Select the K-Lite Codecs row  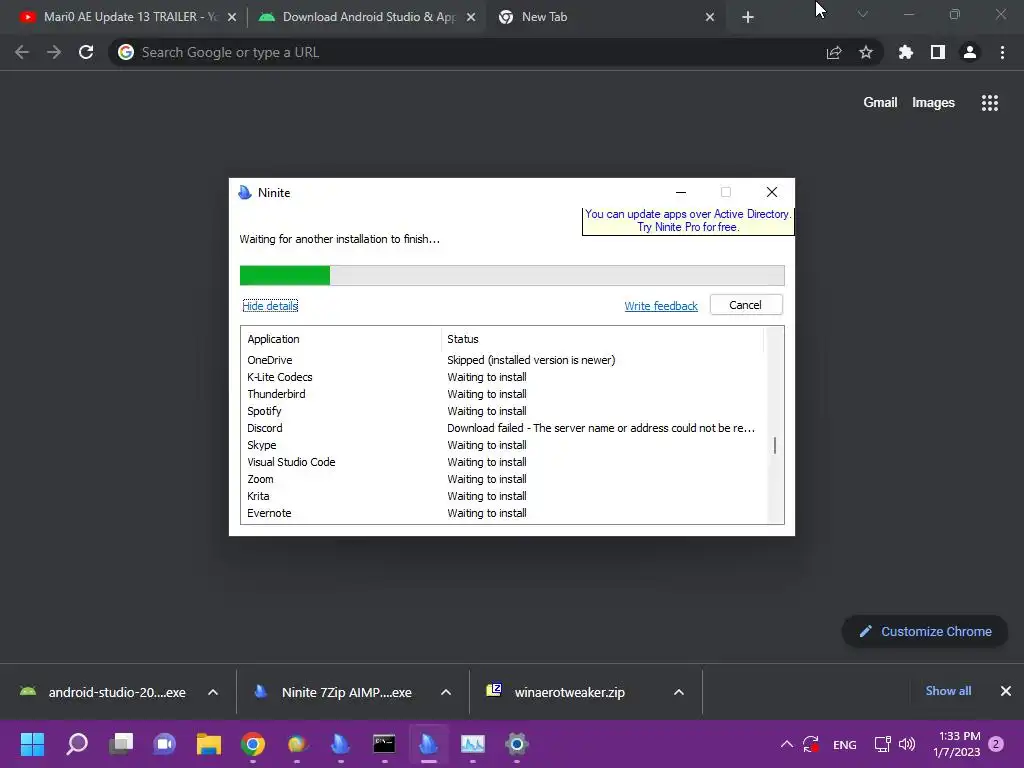(x=502, y=377)
